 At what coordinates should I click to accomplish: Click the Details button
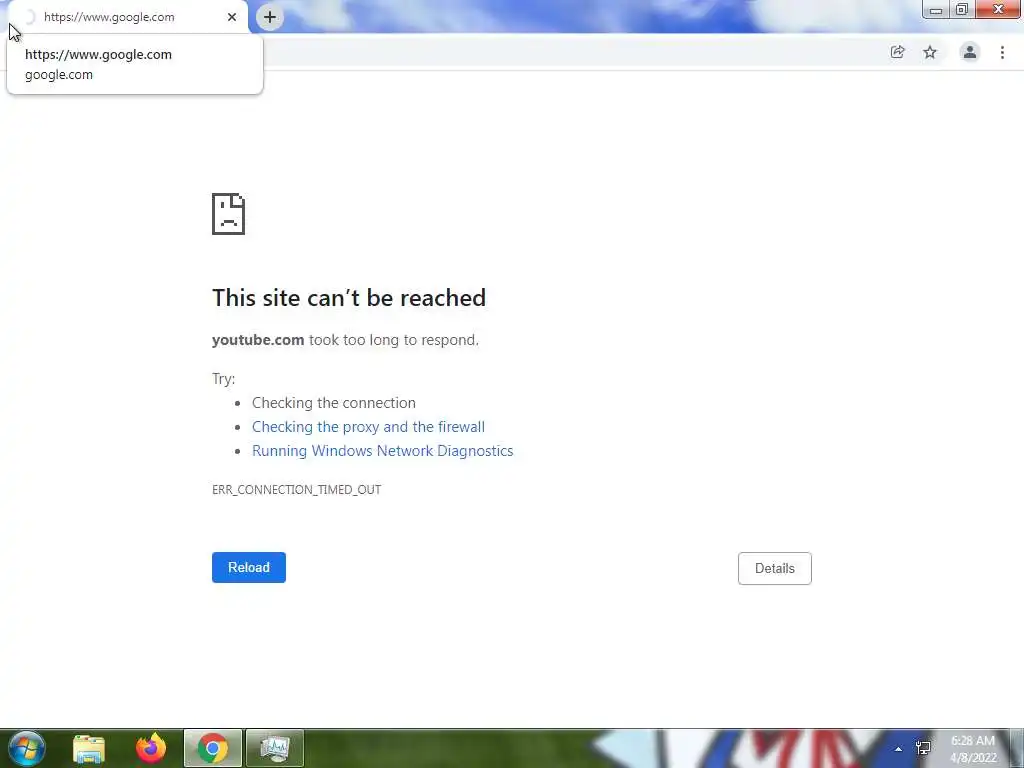775,568
